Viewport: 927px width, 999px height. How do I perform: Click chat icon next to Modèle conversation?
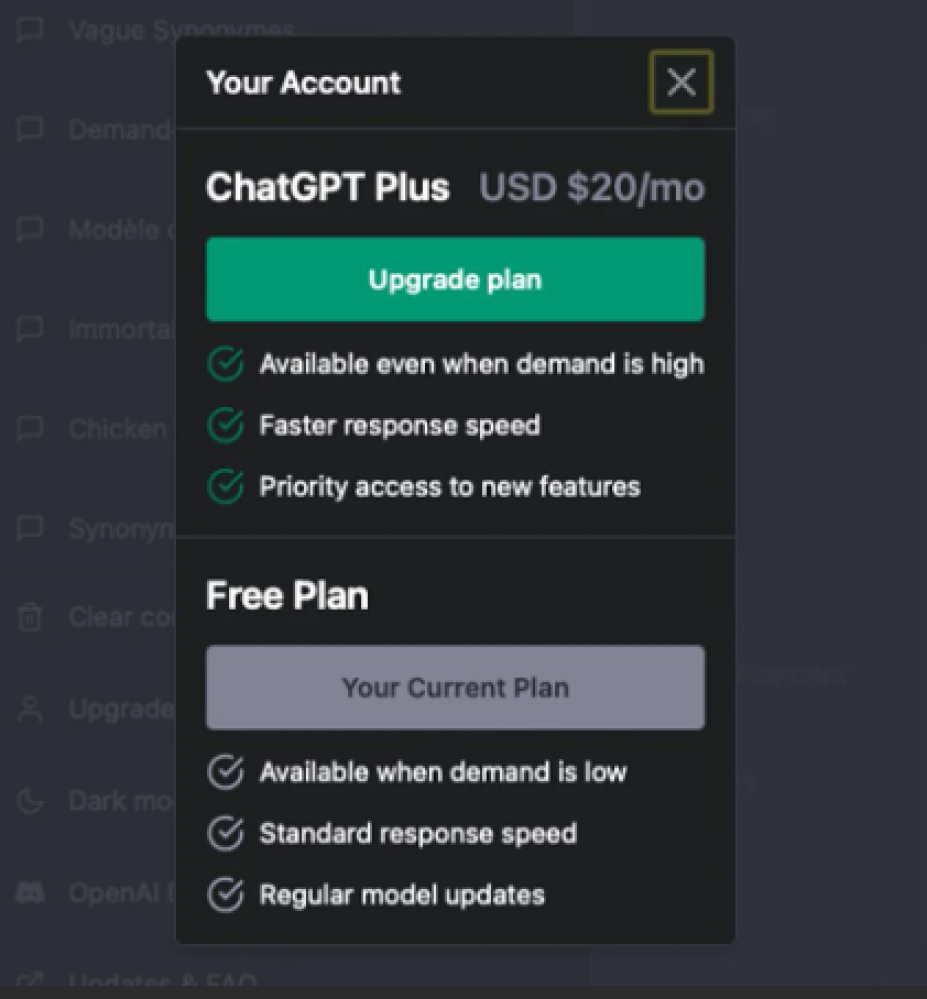click(x=29, y=229)
